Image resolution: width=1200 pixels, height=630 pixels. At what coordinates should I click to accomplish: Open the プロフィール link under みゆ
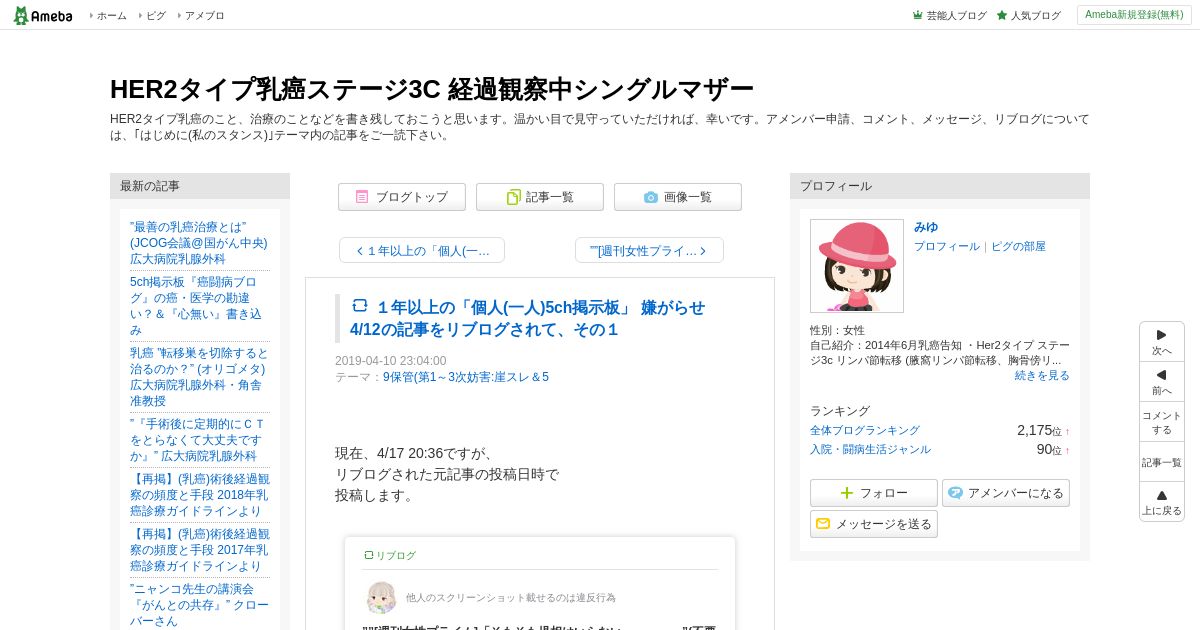(x=947, y=246)
